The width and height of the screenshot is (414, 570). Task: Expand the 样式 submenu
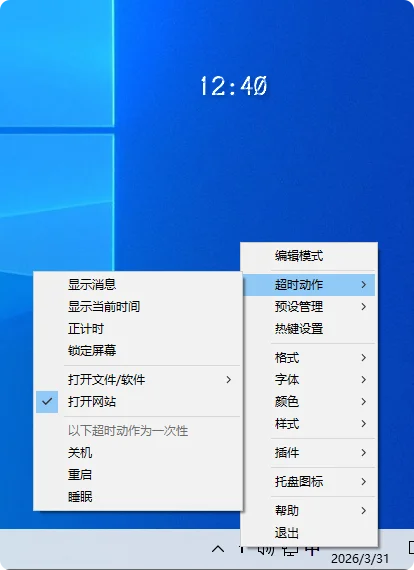pos(309,424)
